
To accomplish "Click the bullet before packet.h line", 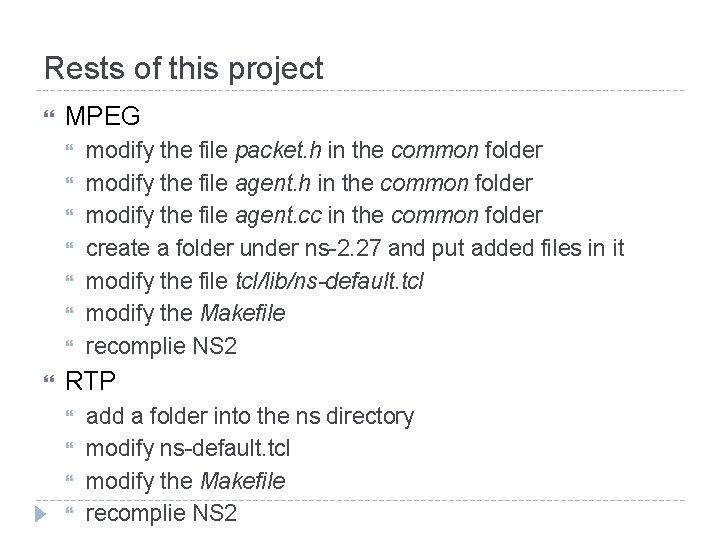I will click(69, 148).
